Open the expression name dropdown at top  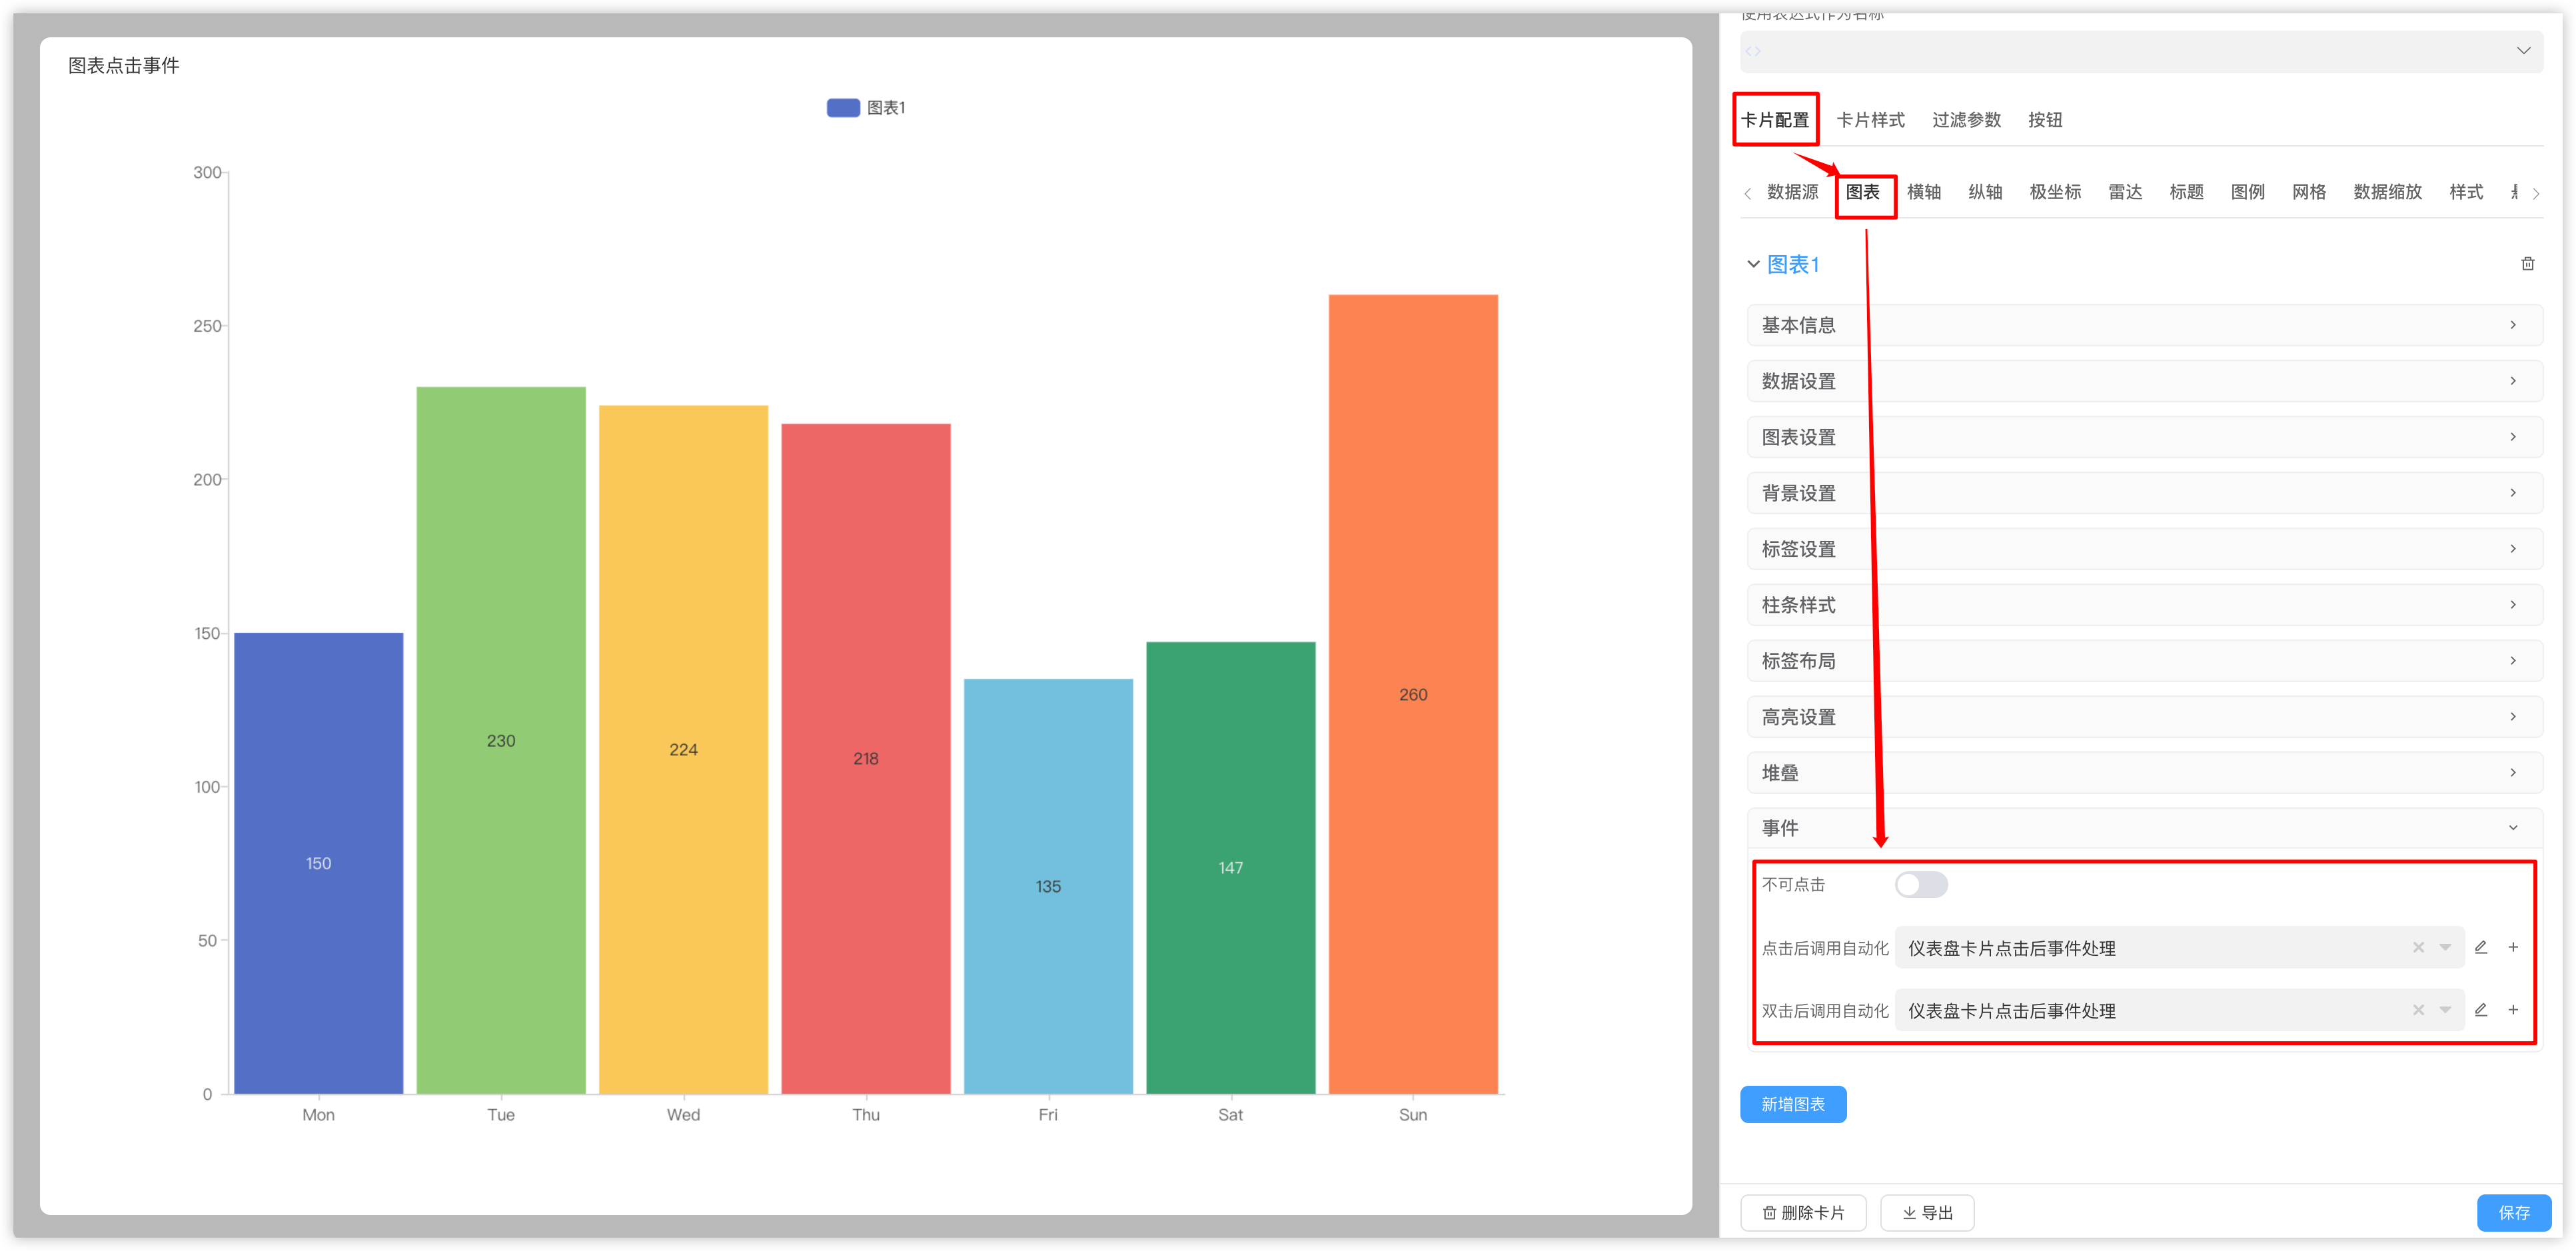point(2141,51)
